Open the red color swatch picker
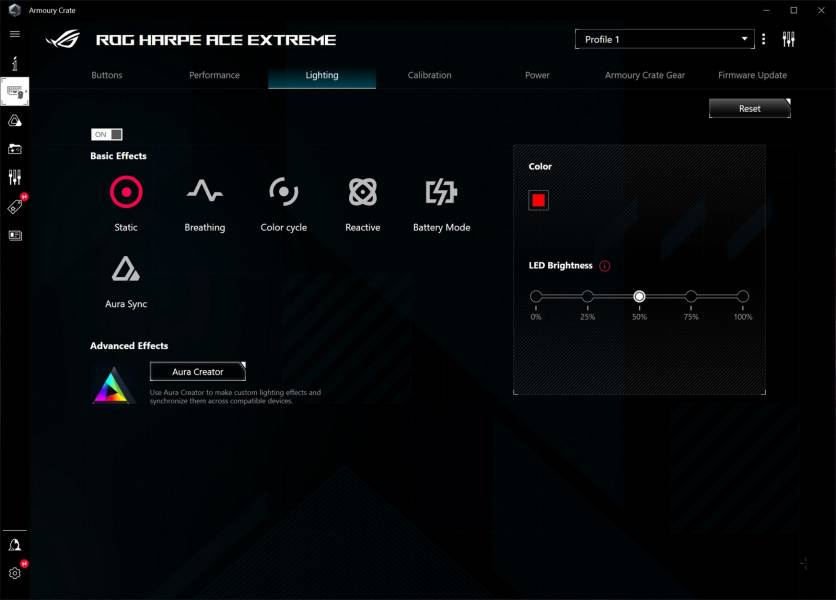This screenshot has width=836, height=600. pos(538,201)
